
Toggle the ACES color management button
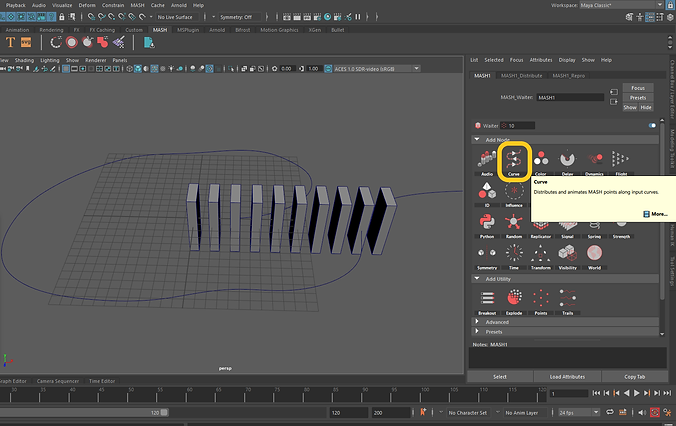(328, 69)
